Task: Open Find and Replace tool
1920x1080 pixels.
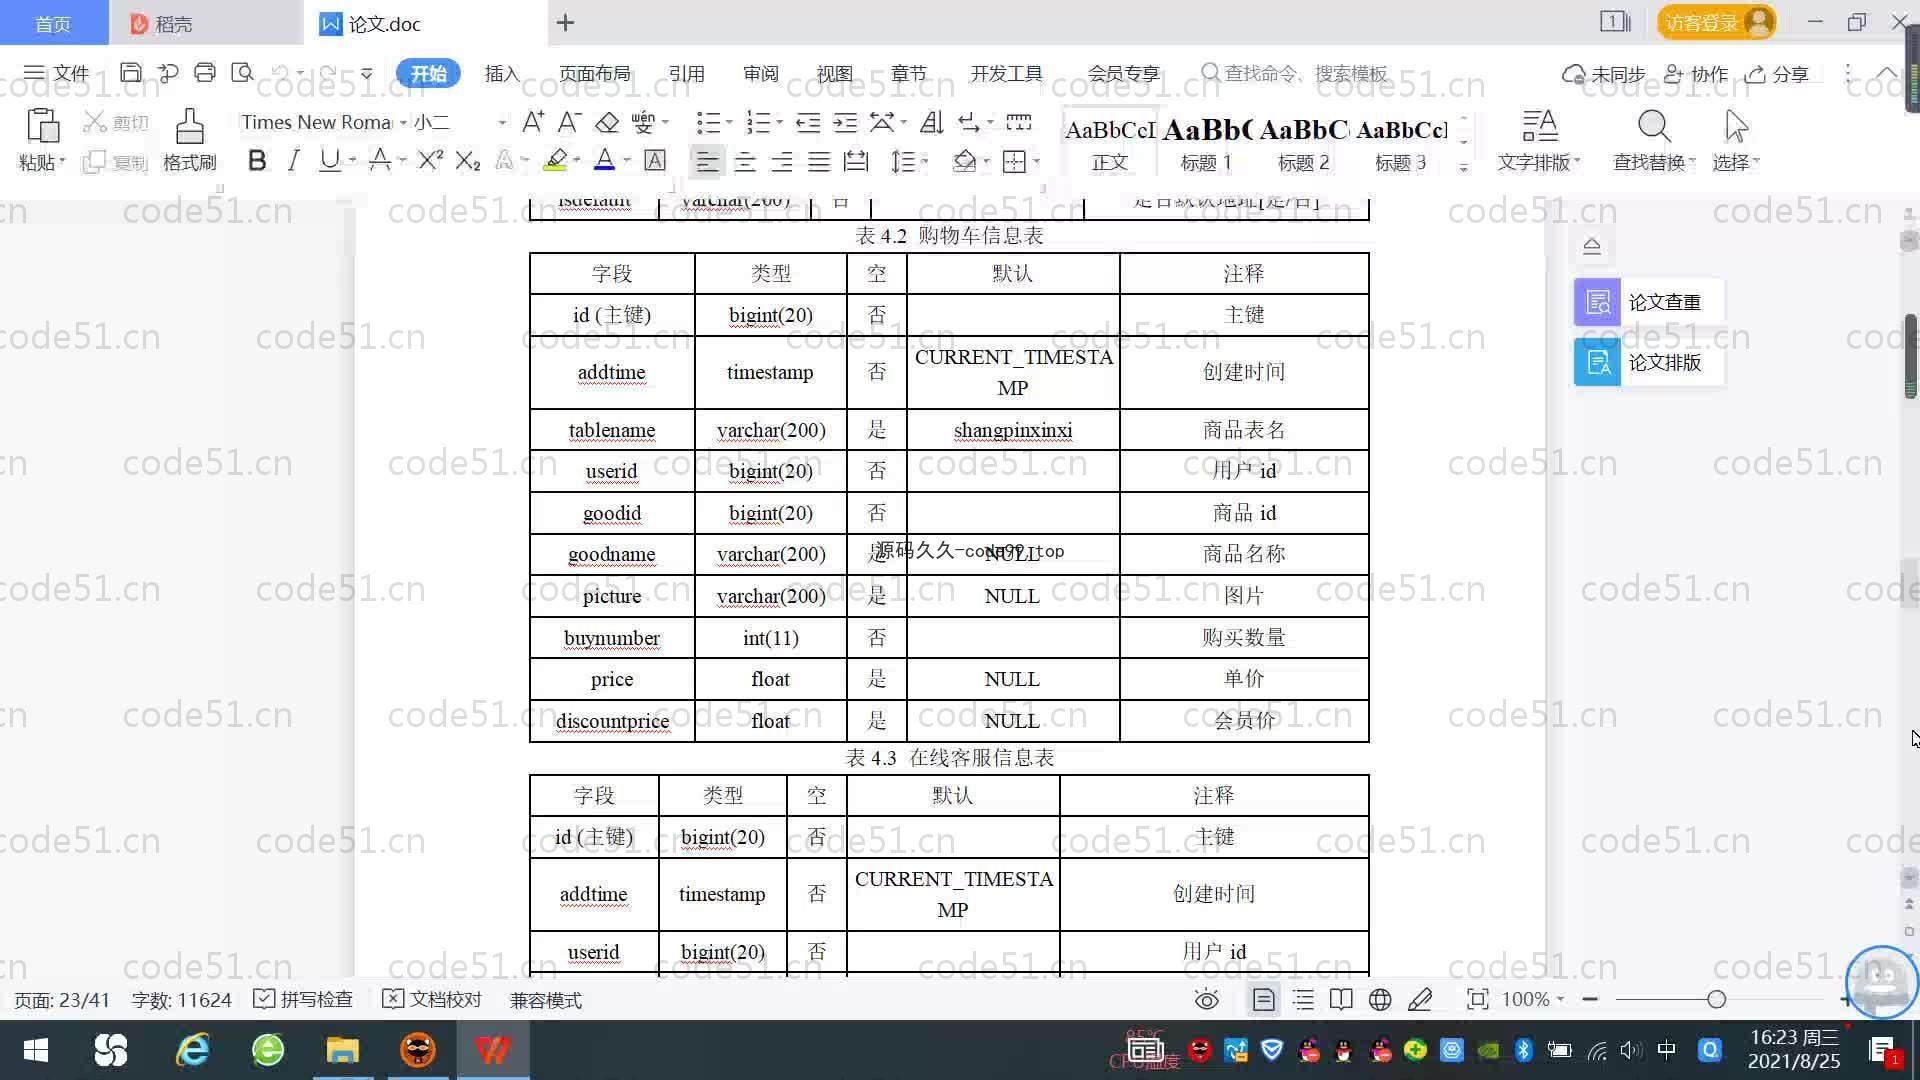Action: click(x=1653, y=140)
